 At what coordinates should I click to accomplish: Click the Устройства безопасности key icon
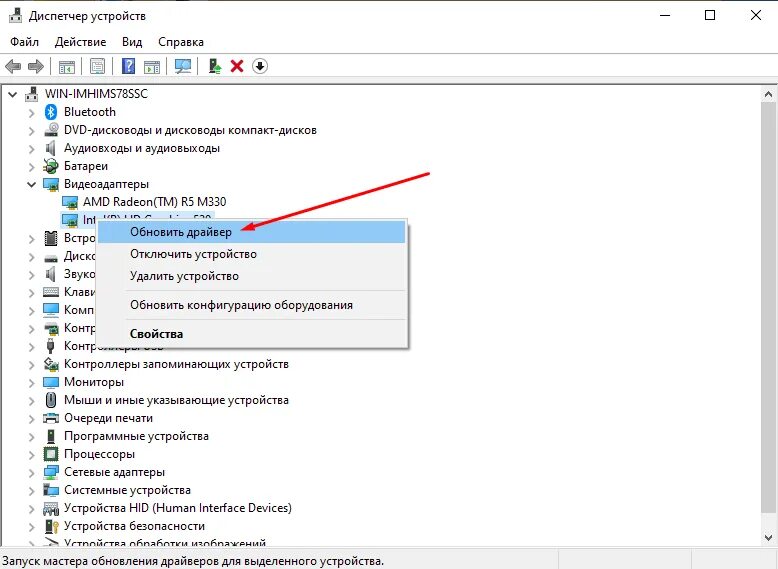51,526
